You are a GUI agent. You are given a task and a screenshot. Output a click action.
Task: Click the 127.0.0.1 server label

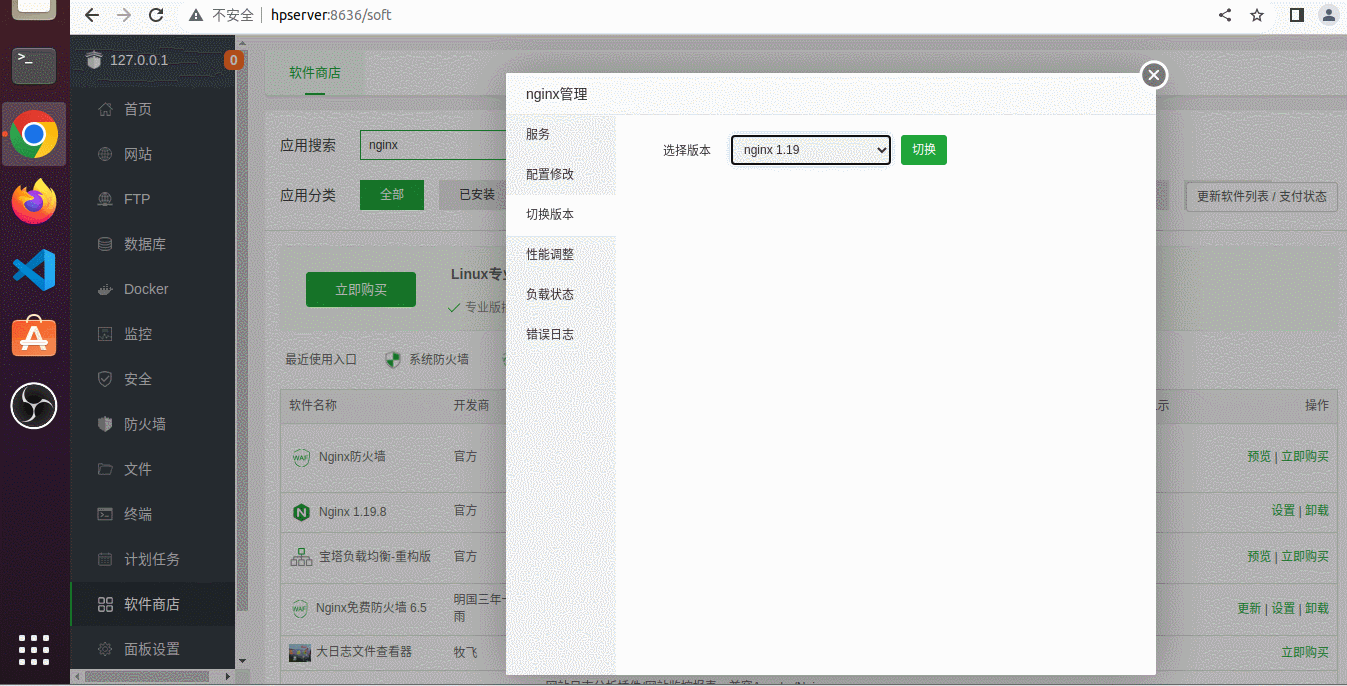pyautogui.click(x=139, y=60)
